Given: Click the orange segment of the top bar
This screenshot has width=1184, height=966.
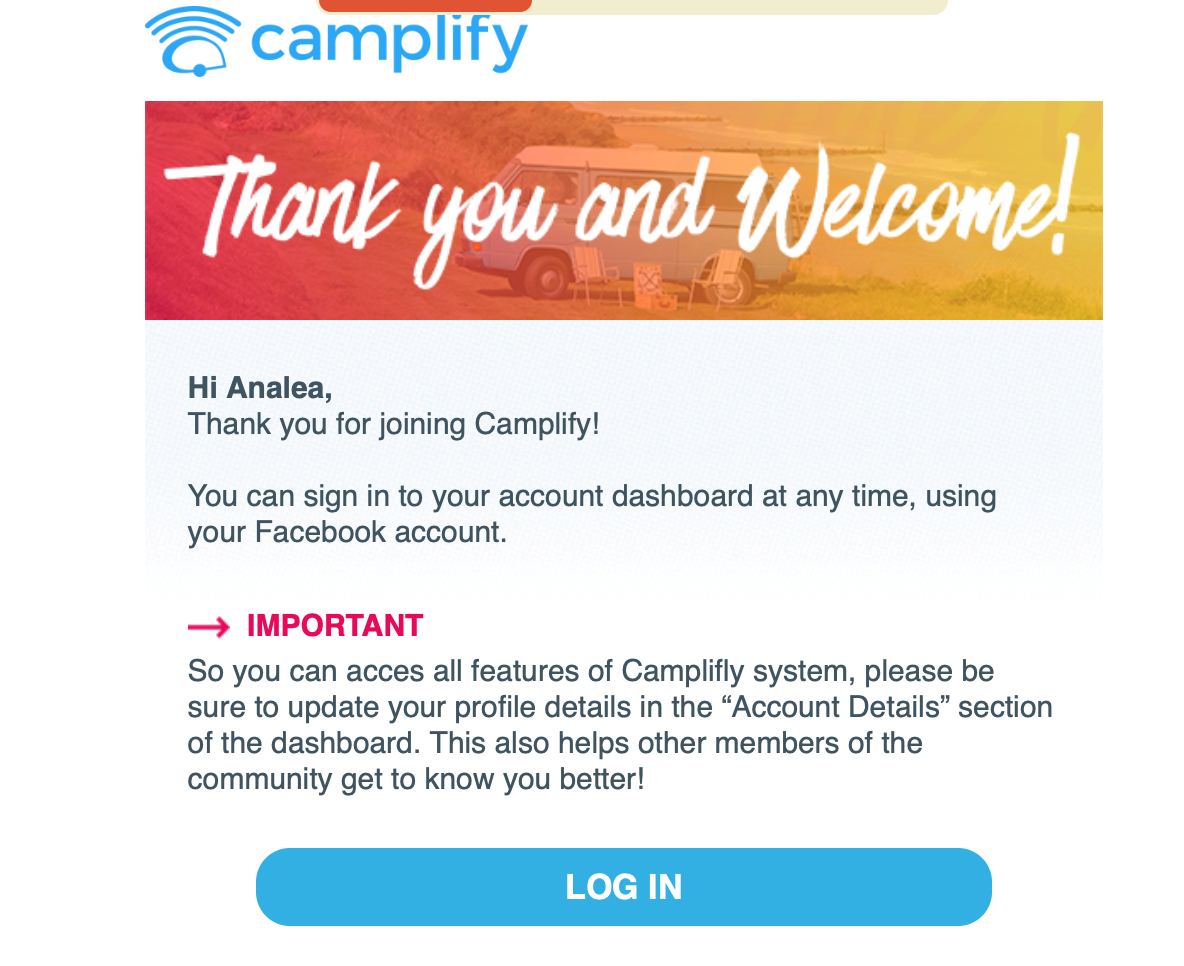Looking at the screenshot, I should 425,5.
